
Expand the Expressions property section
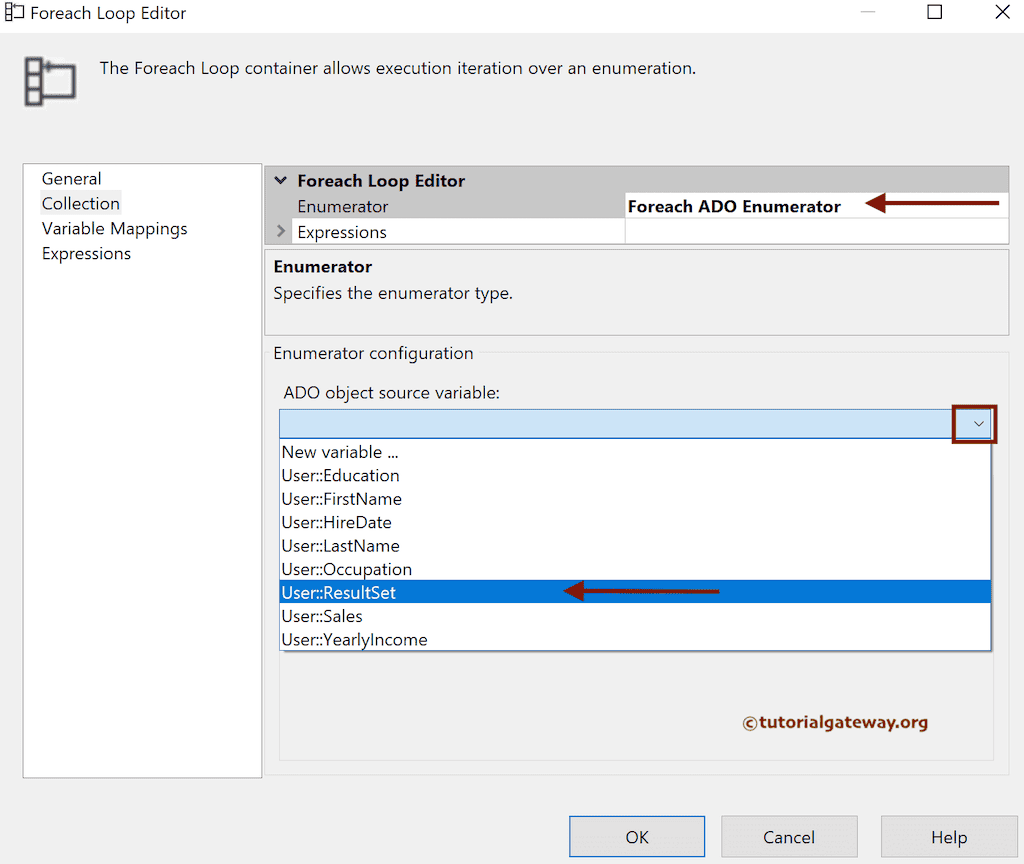(x=280, y=231)
